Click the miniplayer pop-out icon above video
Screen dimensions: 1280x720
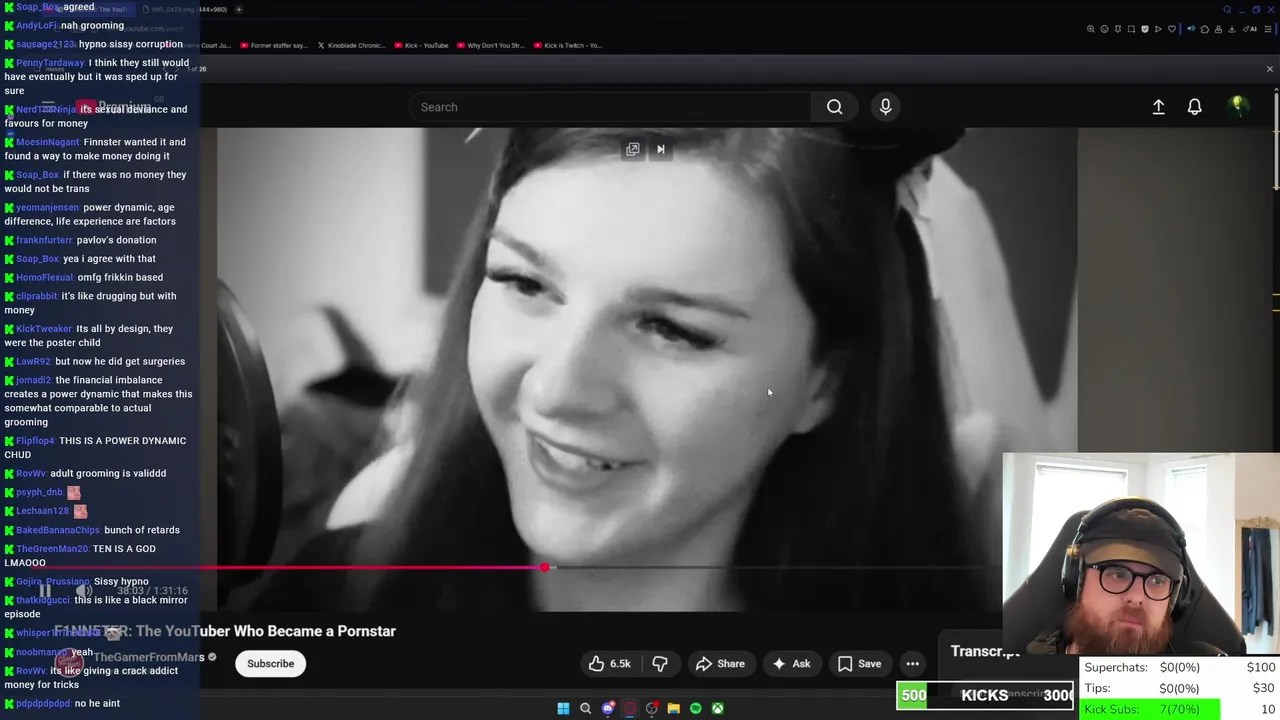(632, 149)
